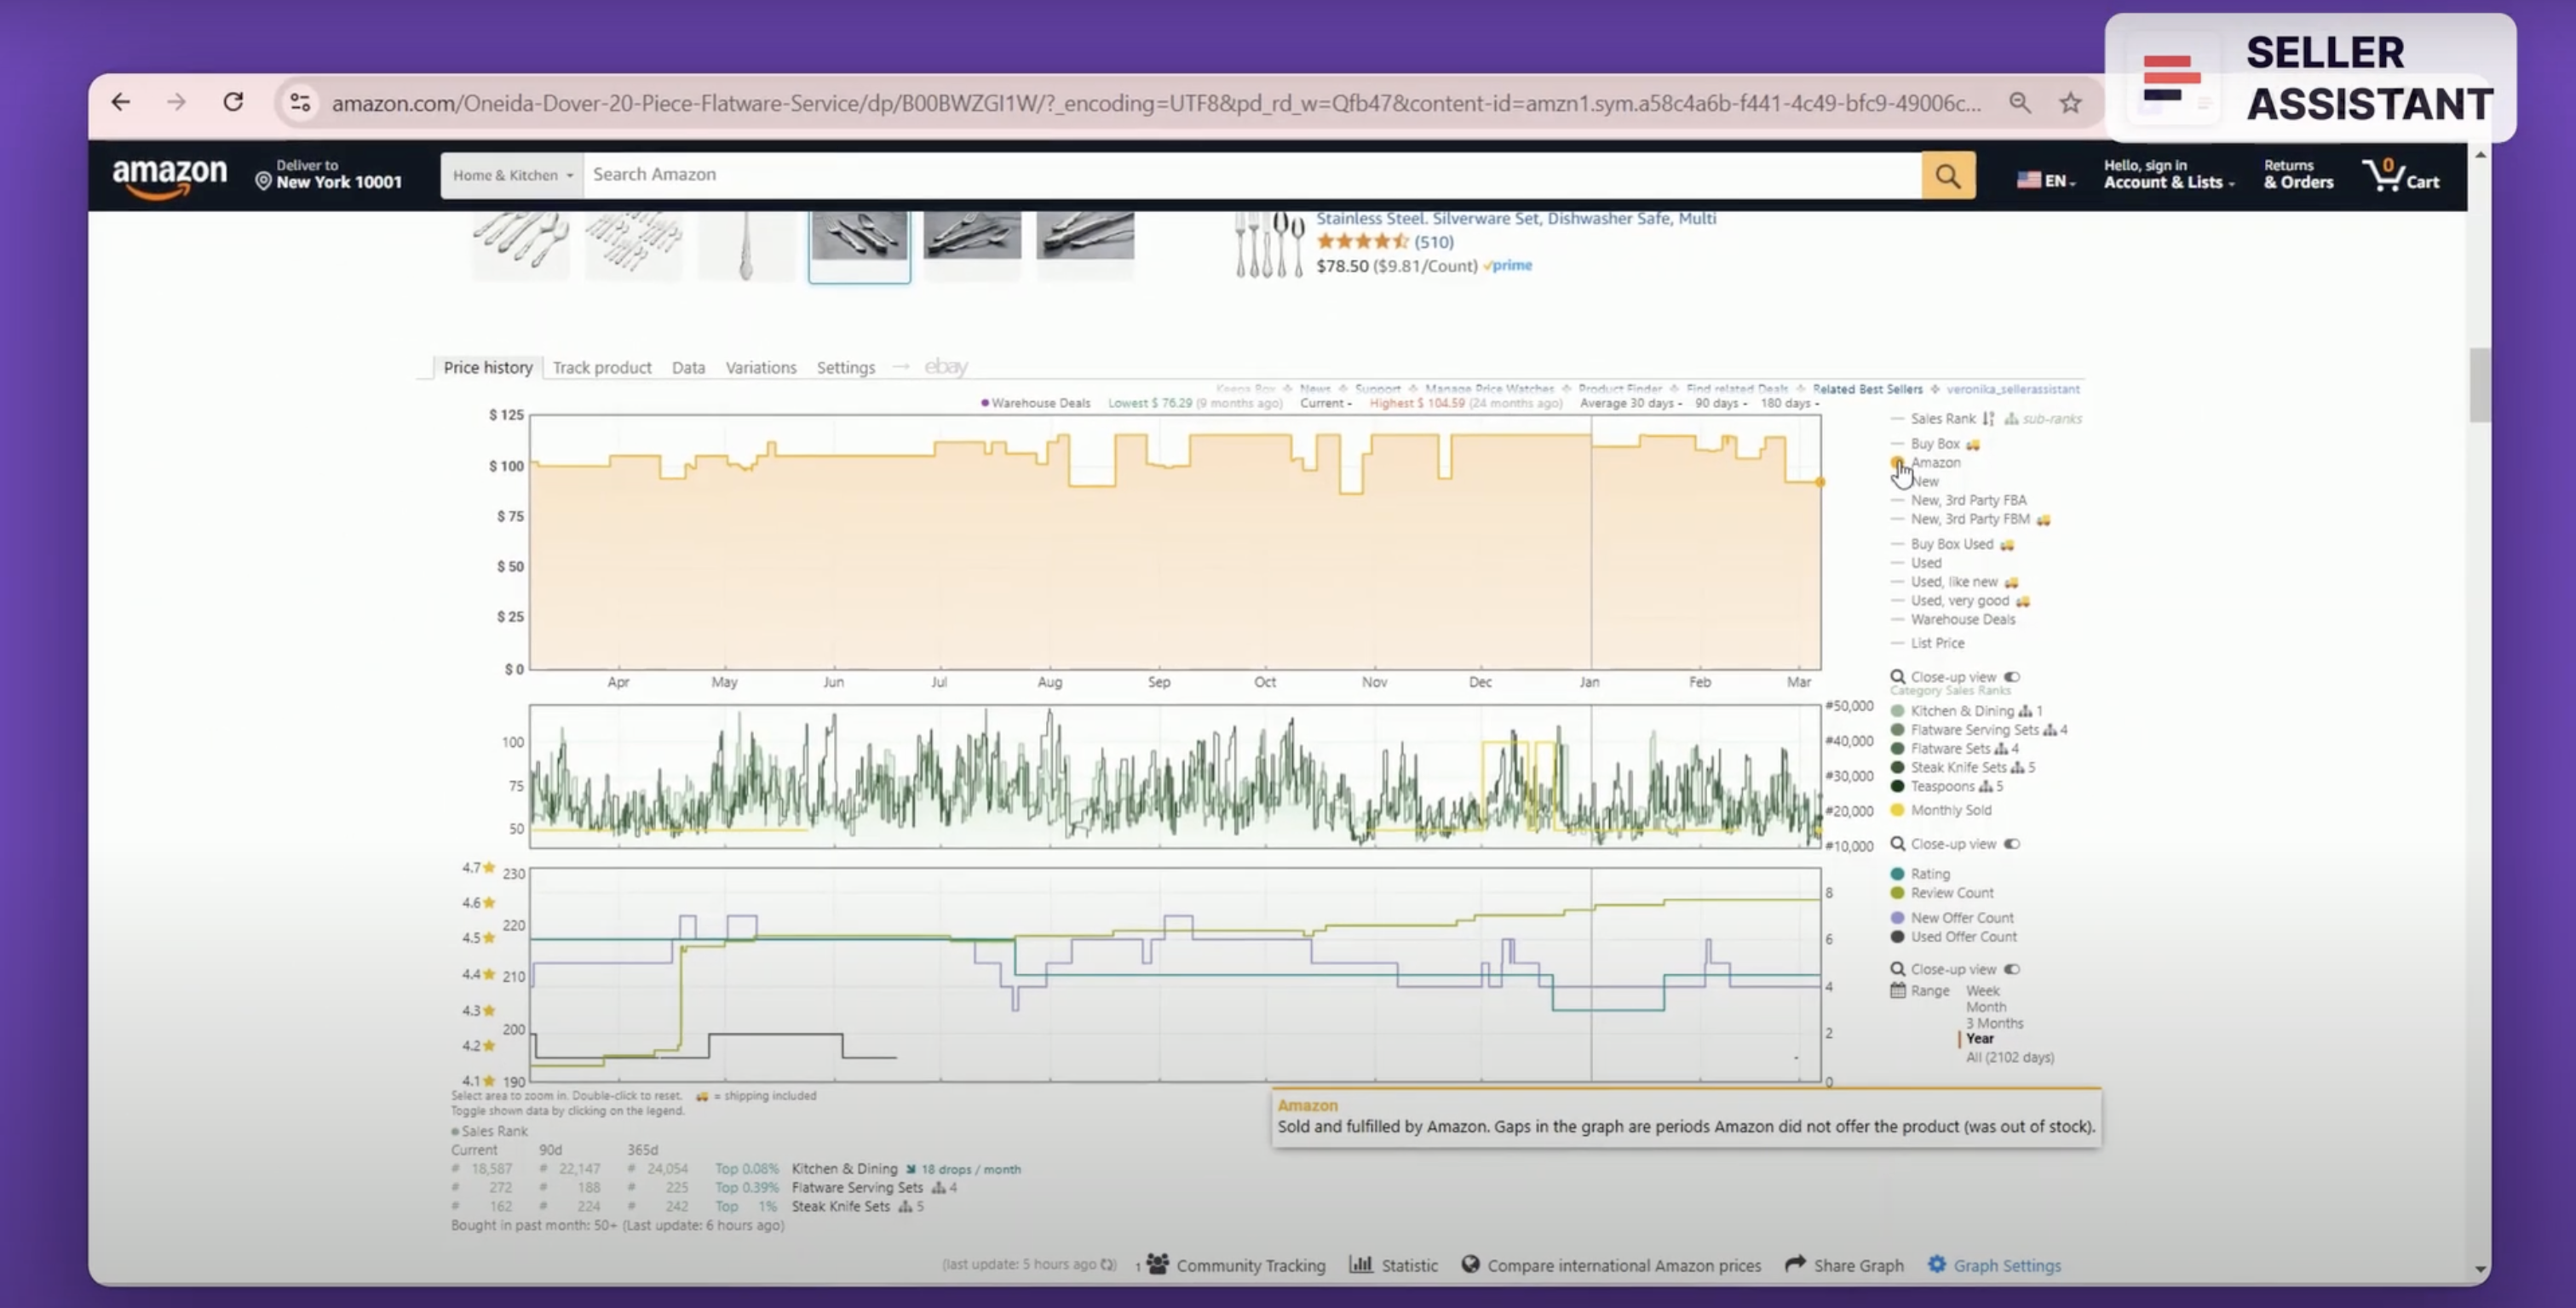Click the Sales Rank sub-ranks icon
The height and width of the screenshot is (1308, 2576).
(x=2010, y=419)
